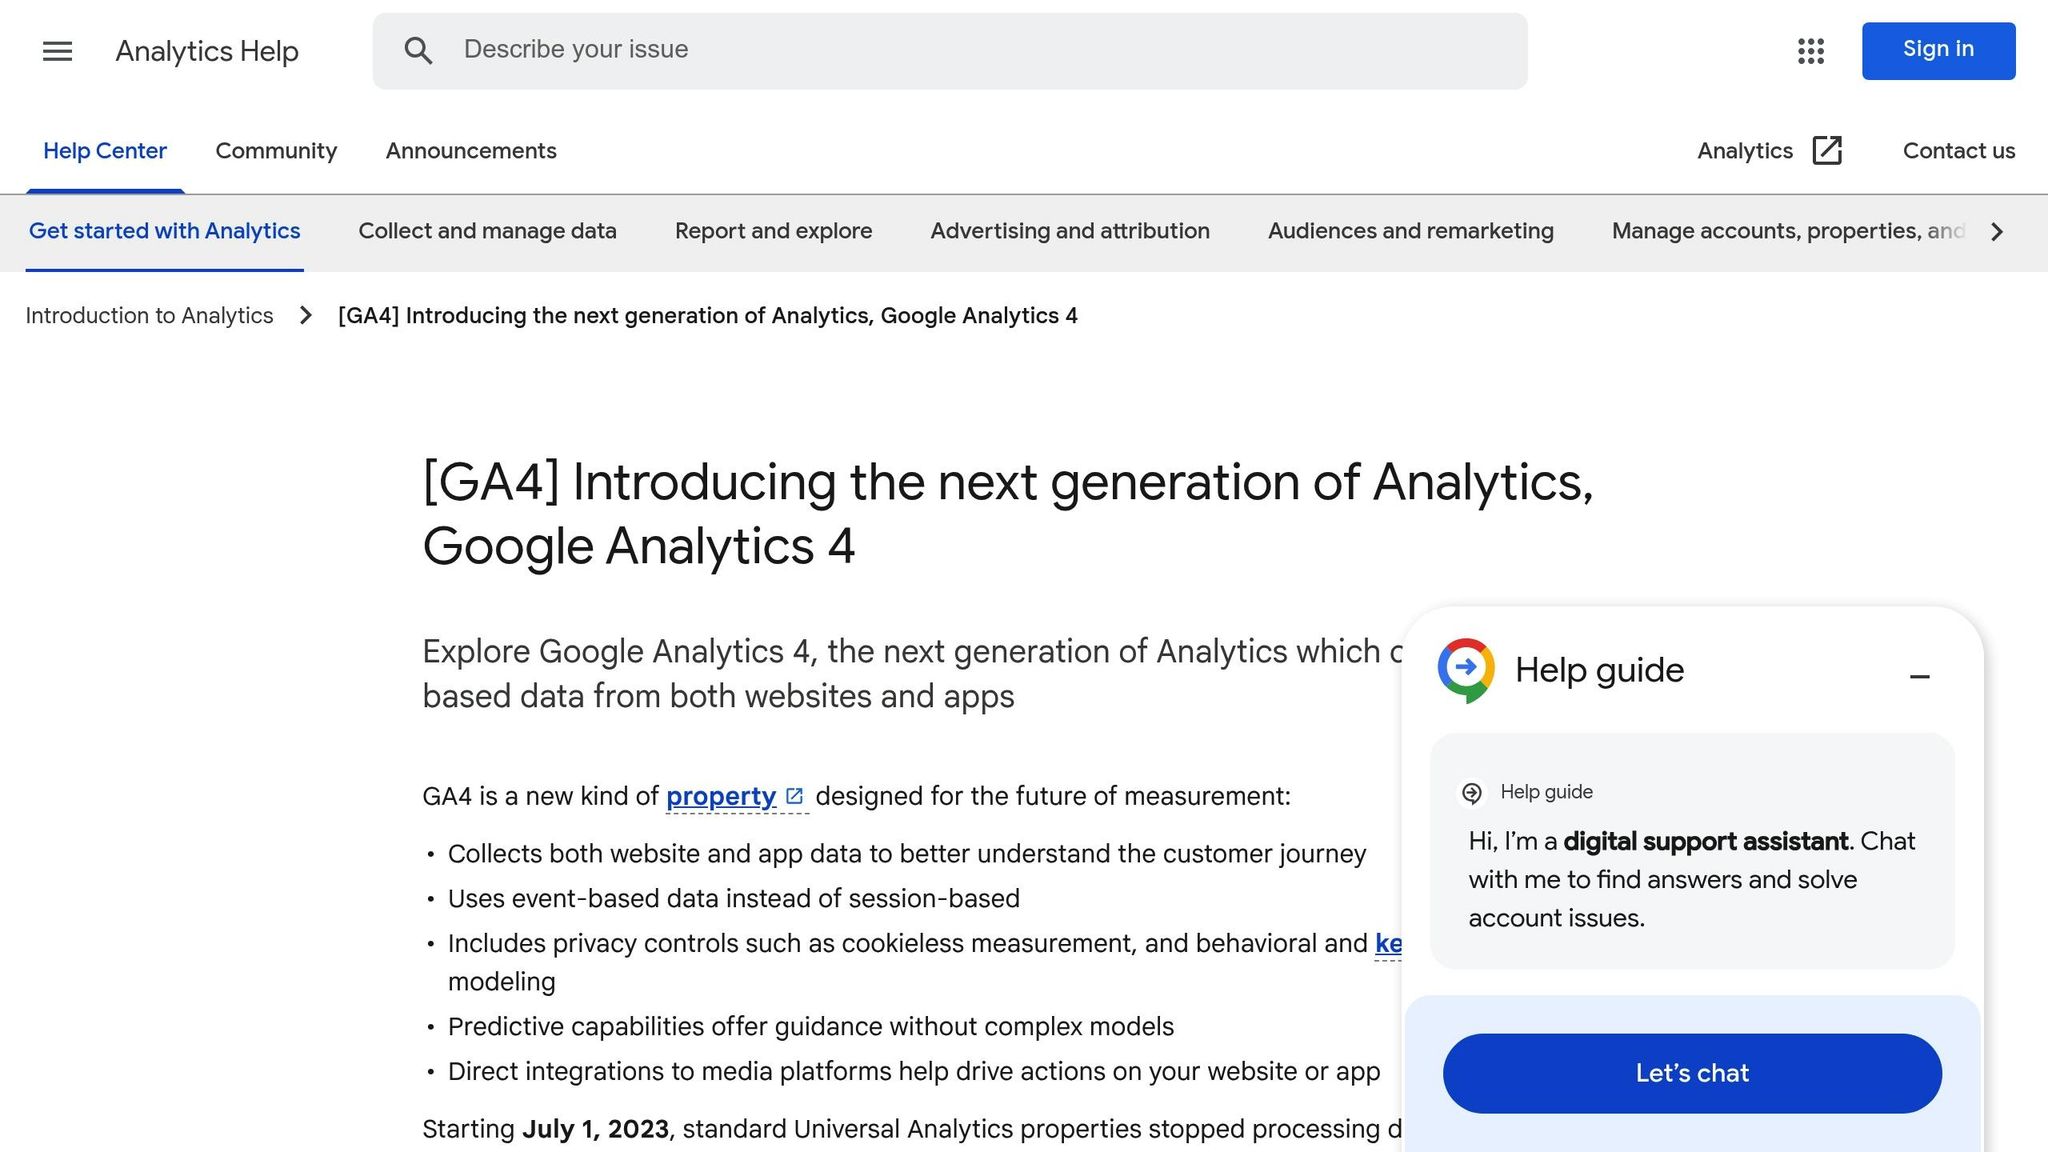Select the Announcements tab

pos(470,150)
